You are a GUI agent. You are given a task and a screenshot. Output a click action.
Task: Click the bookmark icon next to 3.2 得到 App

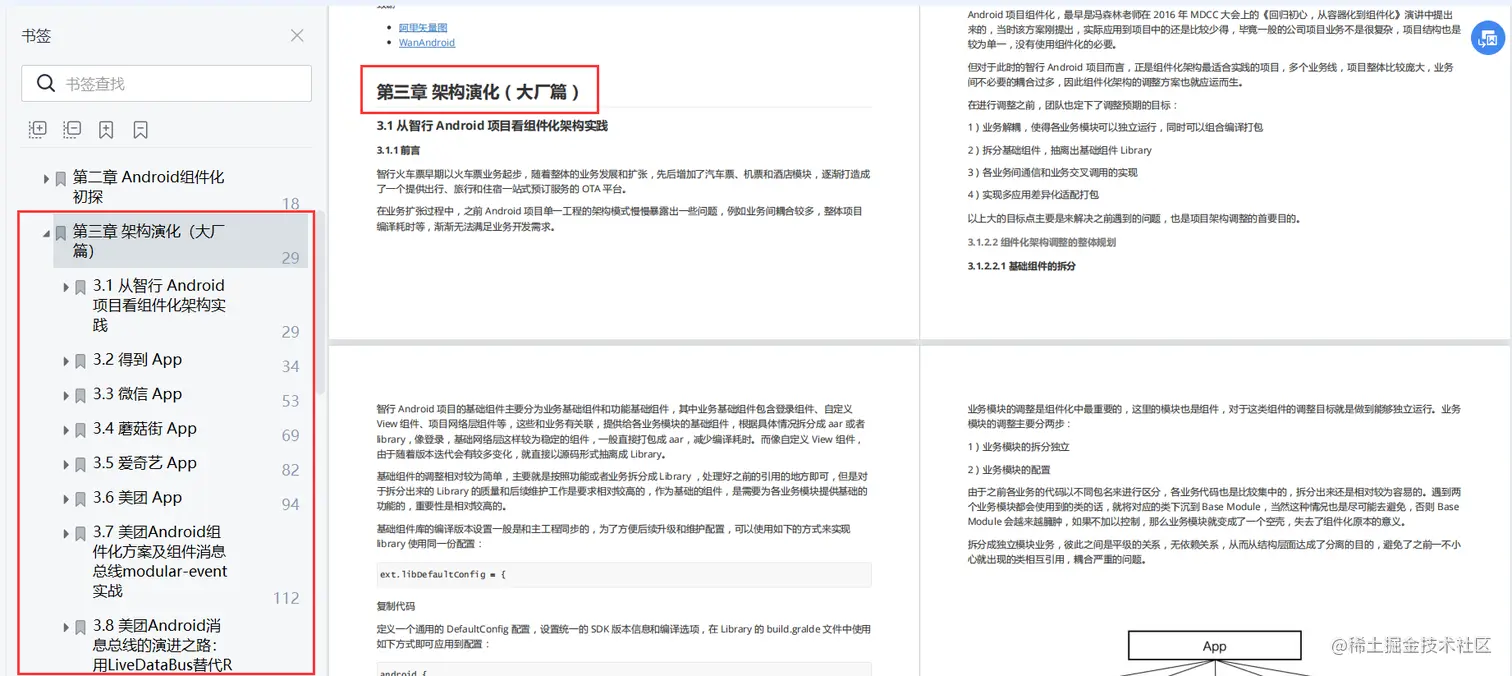point(80,360)
